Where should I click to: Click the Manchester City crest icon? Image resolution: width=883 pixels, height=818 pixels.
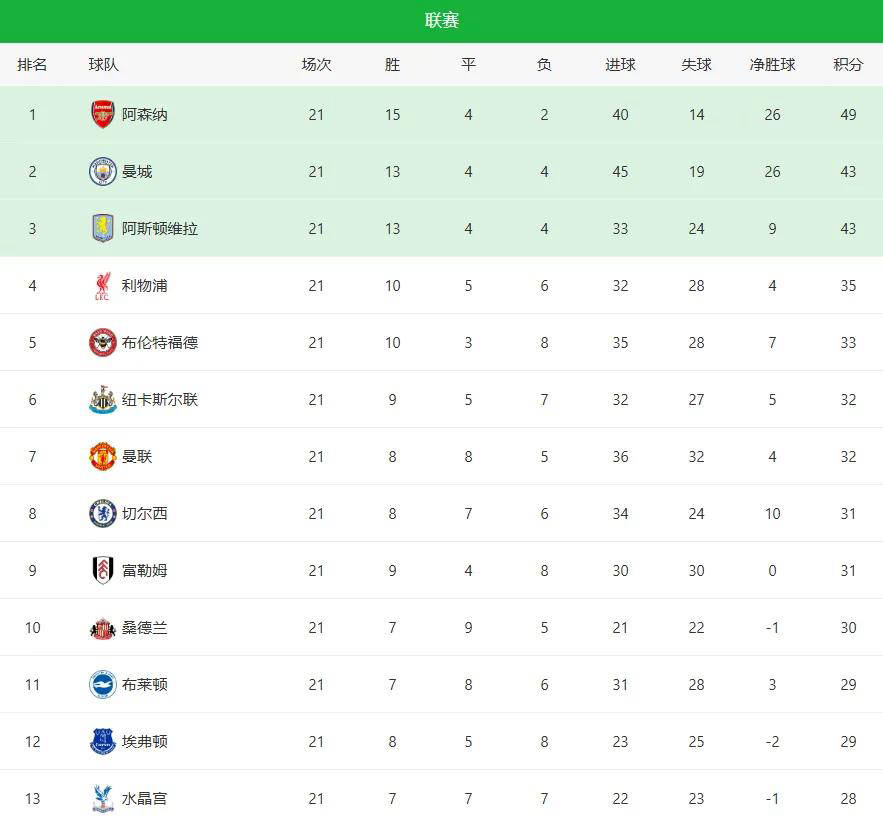click(102, 171)
